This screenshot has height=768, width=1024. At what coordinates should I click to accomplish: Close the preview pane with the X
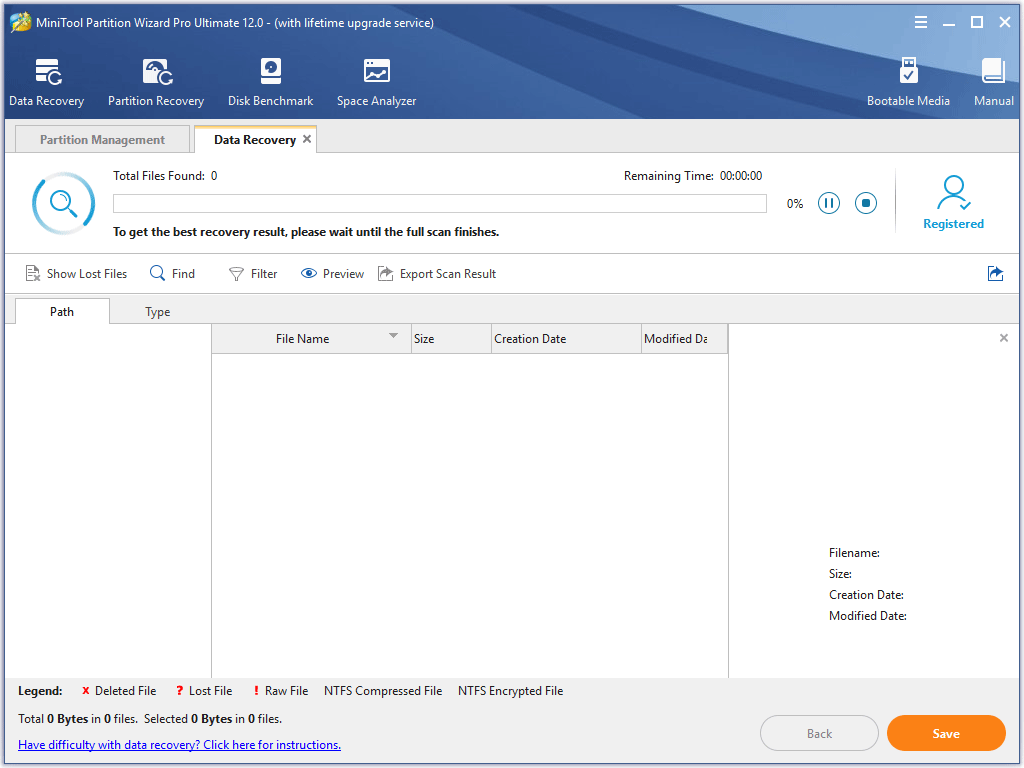click(x=1004, y=338)
